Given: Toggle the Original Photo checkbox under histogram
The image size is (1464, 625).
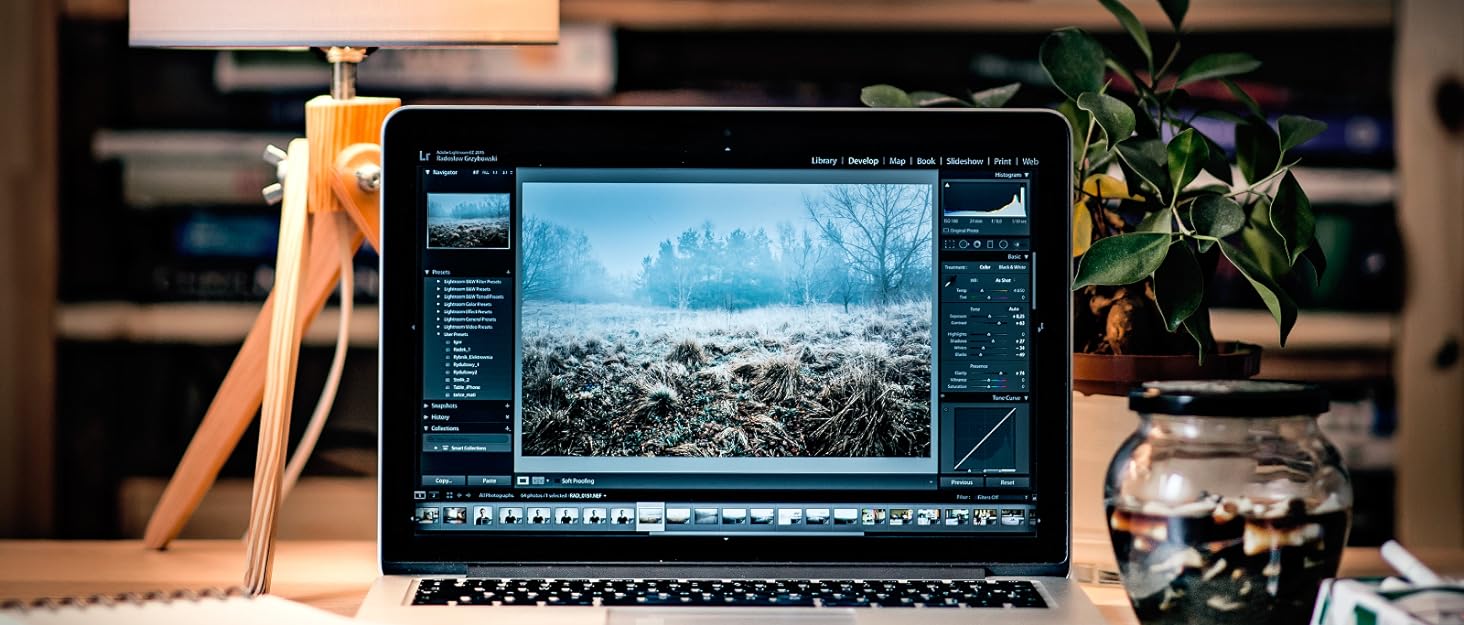Looking at the screenshot, I should click(x=946, y=230).
